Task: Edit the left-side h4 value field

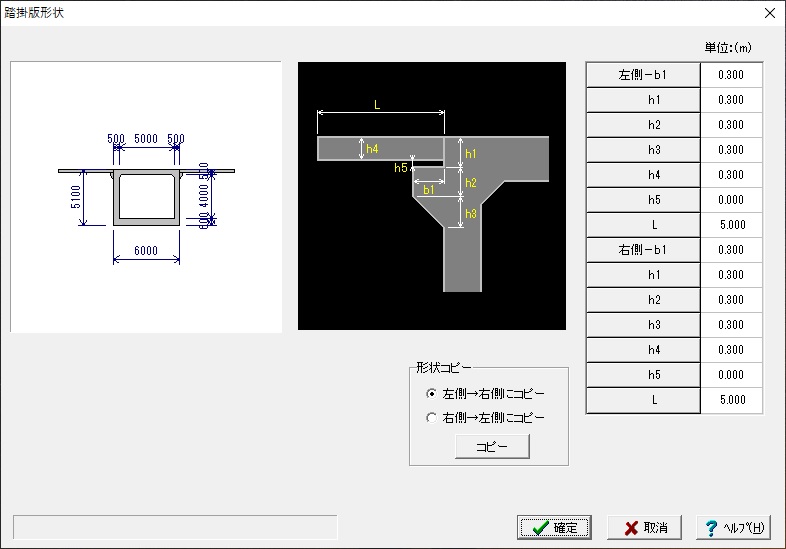Action: point(731,175)
